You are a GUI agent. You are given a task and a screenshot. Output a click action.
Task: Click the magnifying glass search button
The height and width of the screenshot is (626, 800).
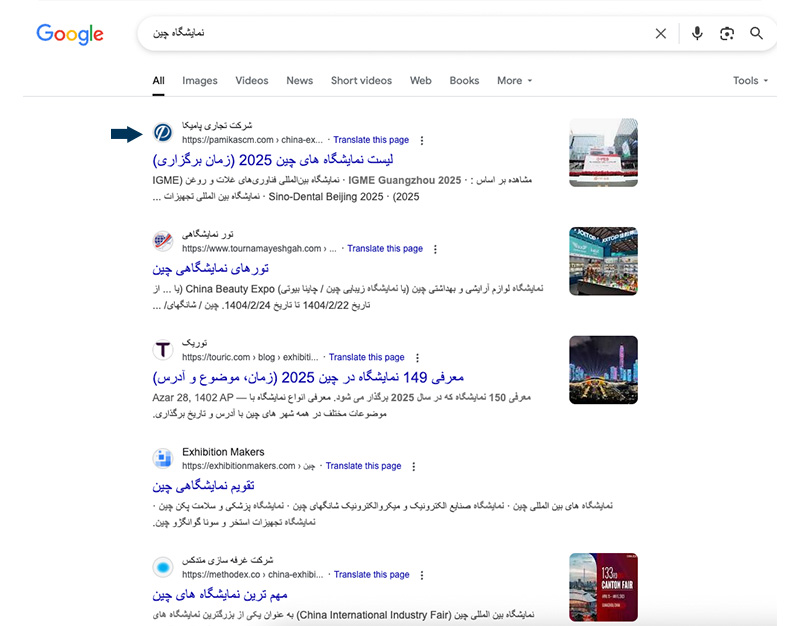pyautogui.click(x=756, y=34)
